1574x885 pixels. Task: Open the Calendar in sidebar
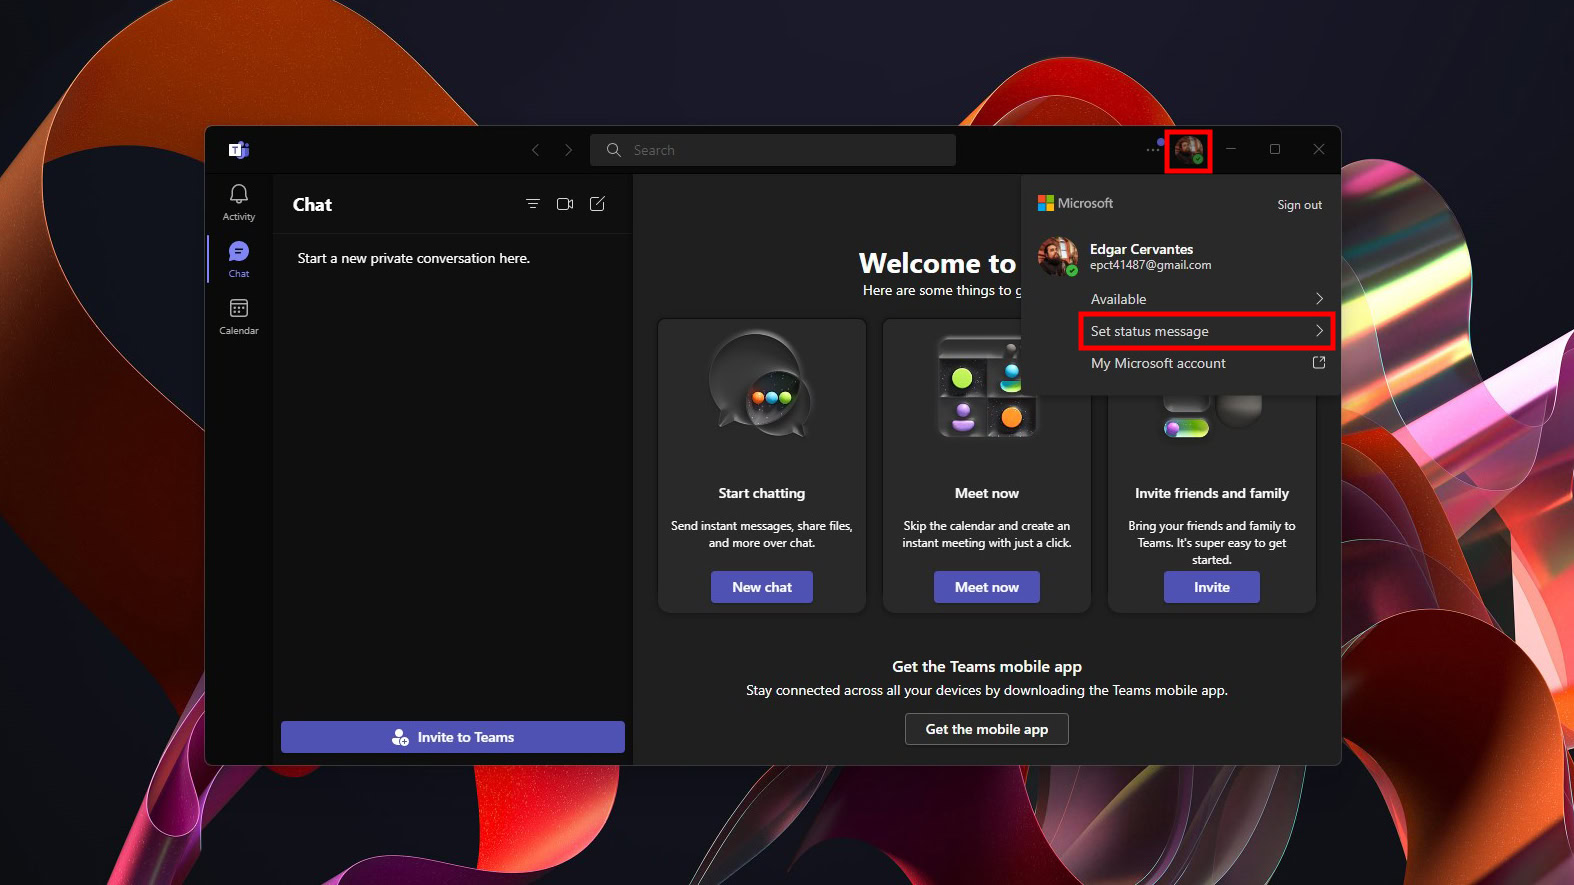click(x=239, y=316)
